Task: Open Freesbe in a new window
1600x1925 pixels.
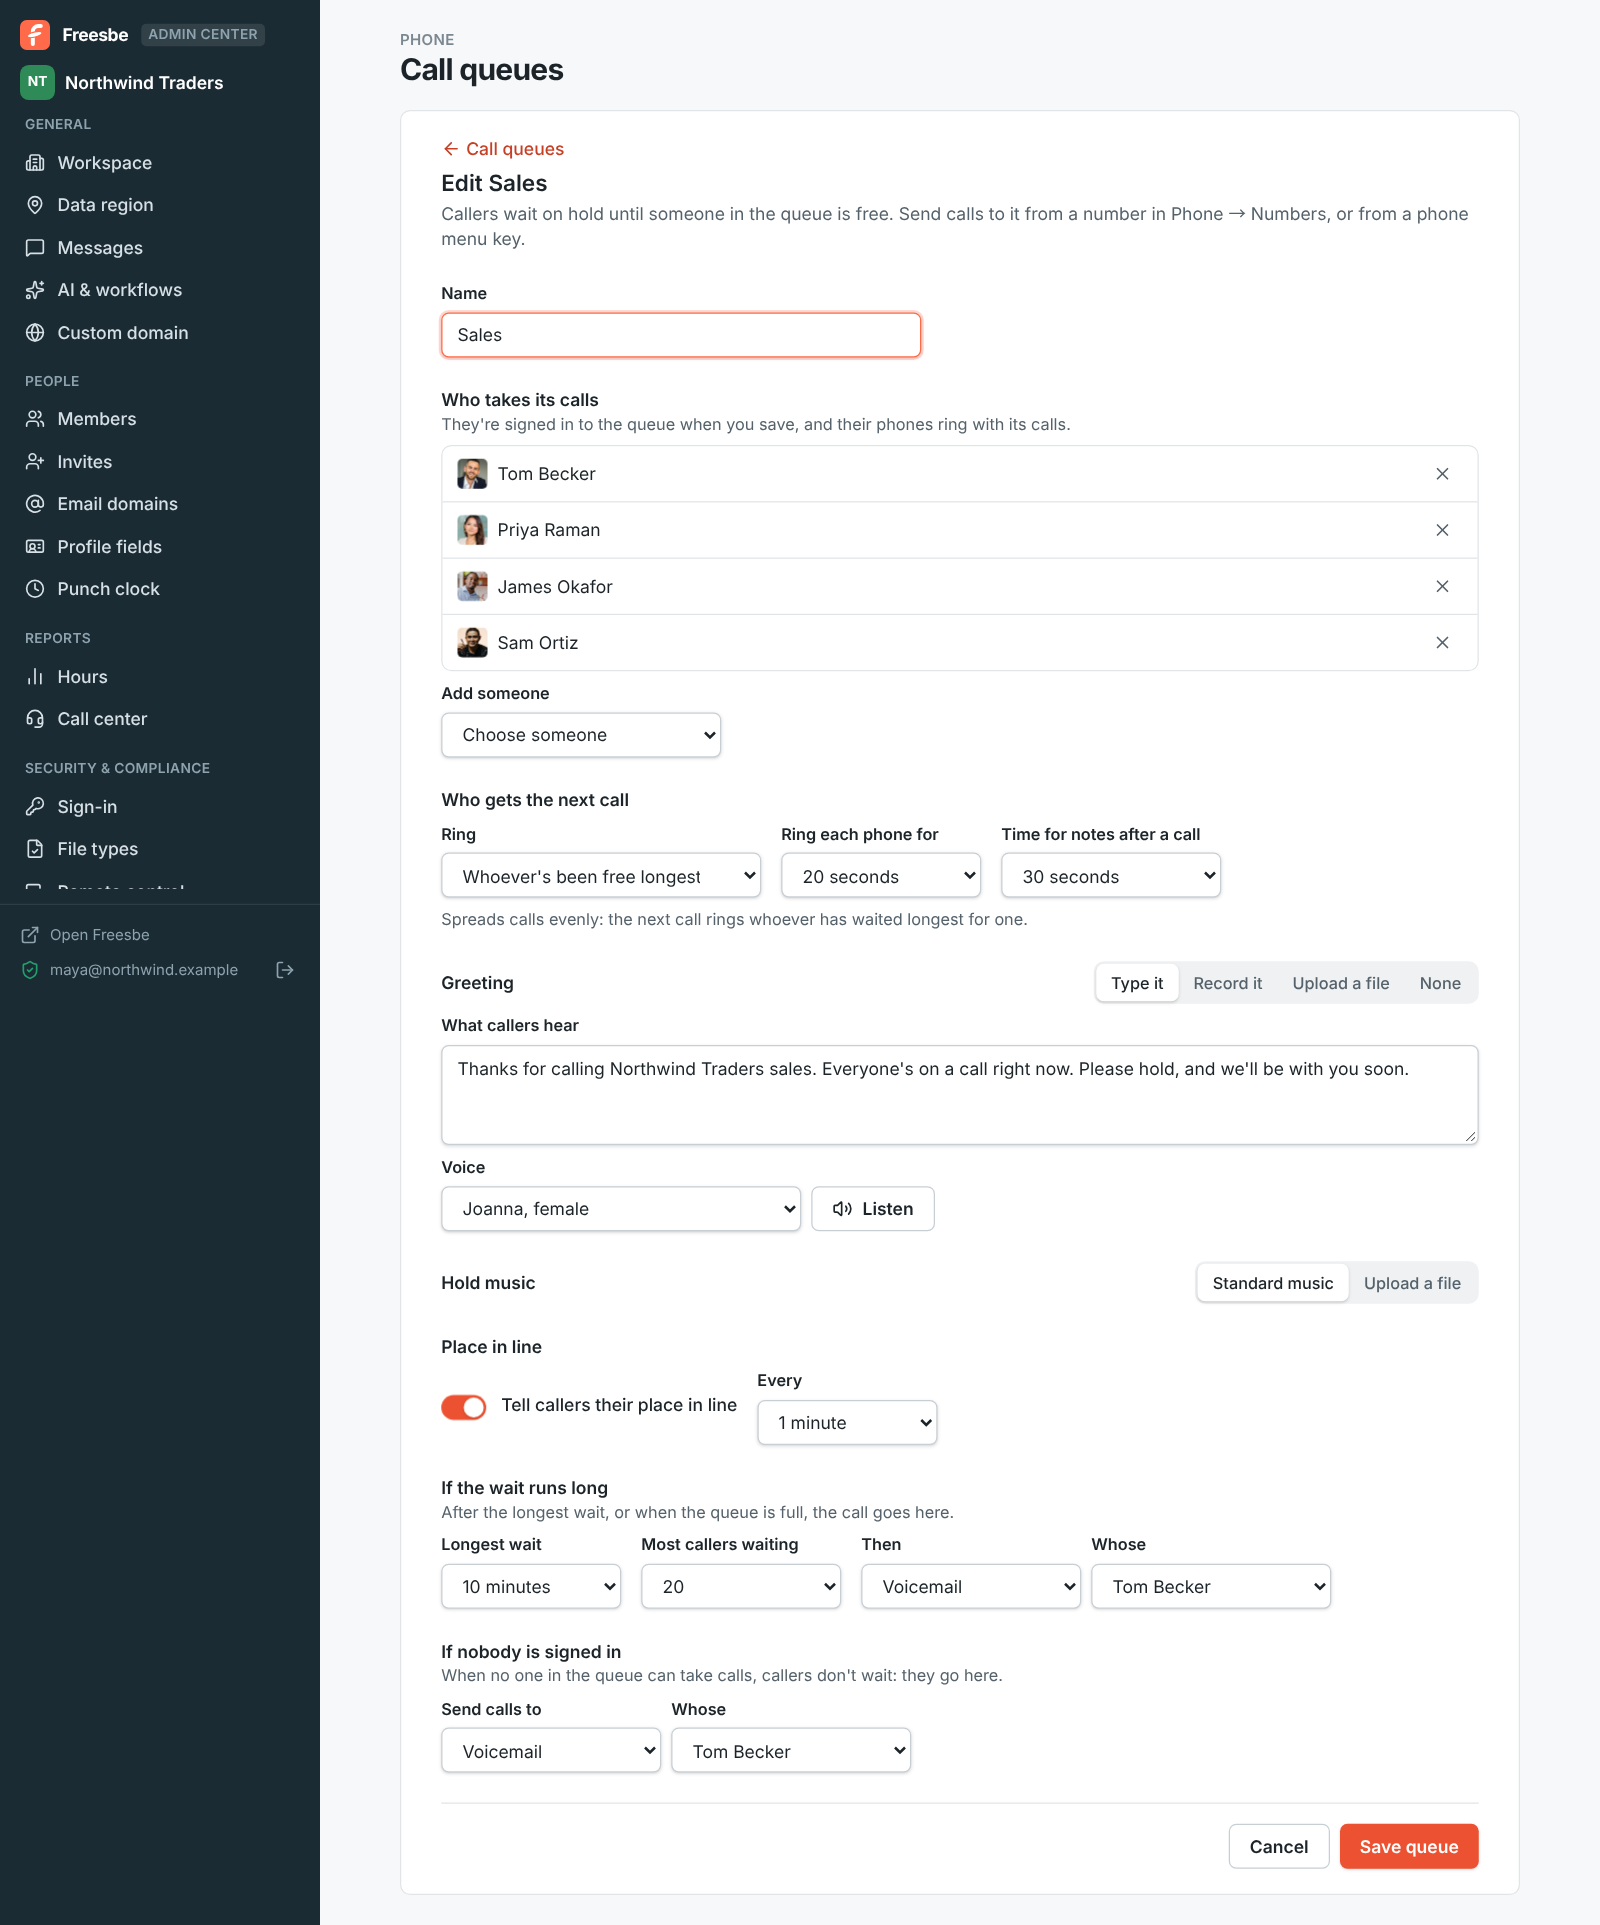Action: coord(86,935)
